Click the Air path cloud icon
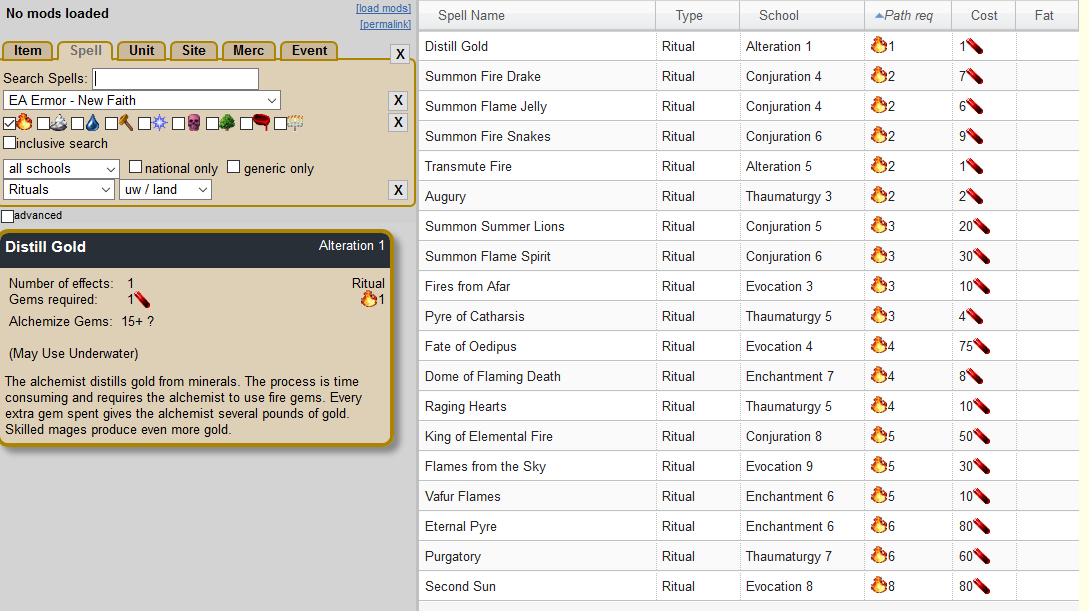 tap(59, 123)
